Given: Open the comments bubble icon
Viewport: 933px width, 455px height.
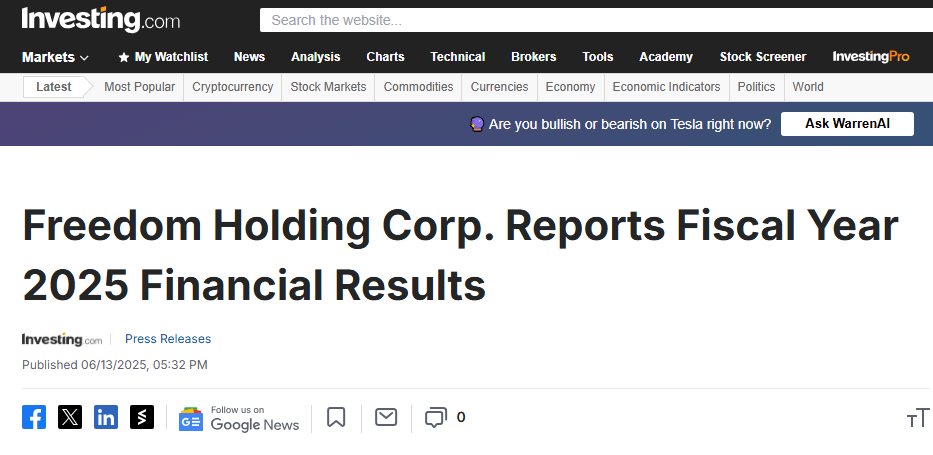Looking at the screenshot, I should pyautogui.click(x=436, y=418).
